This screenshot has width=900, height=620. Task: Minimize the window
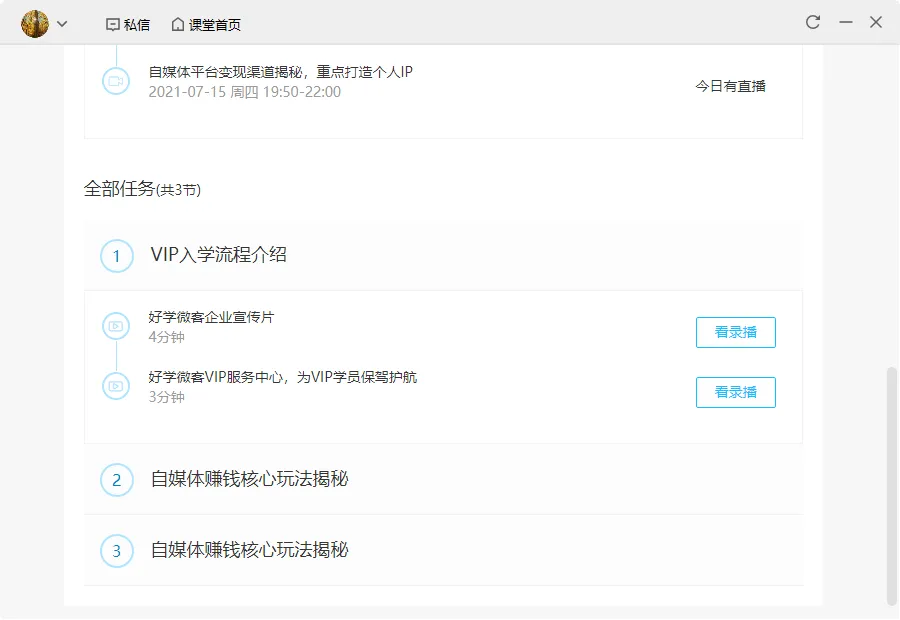point(845,22)
